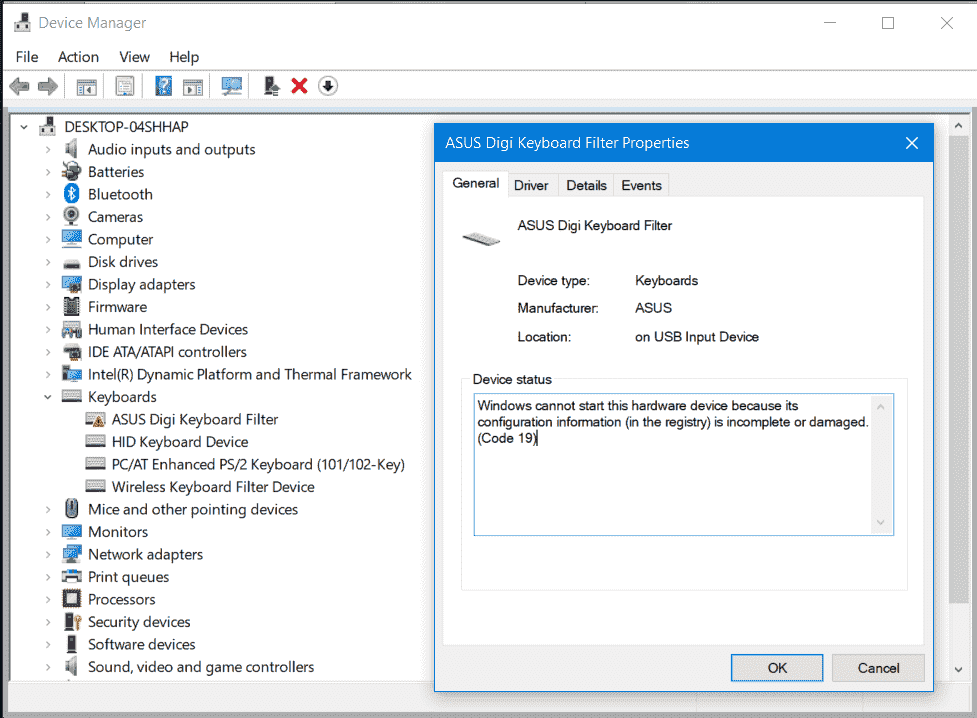Click the Network adapters icon

point(72,554)
